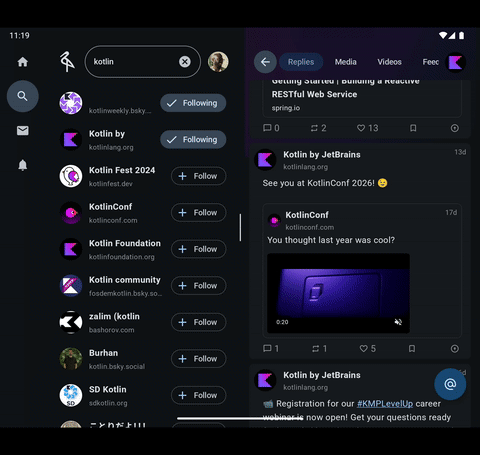Switch to the Replies tab
480x455 pixels.
tap(301, 62)
